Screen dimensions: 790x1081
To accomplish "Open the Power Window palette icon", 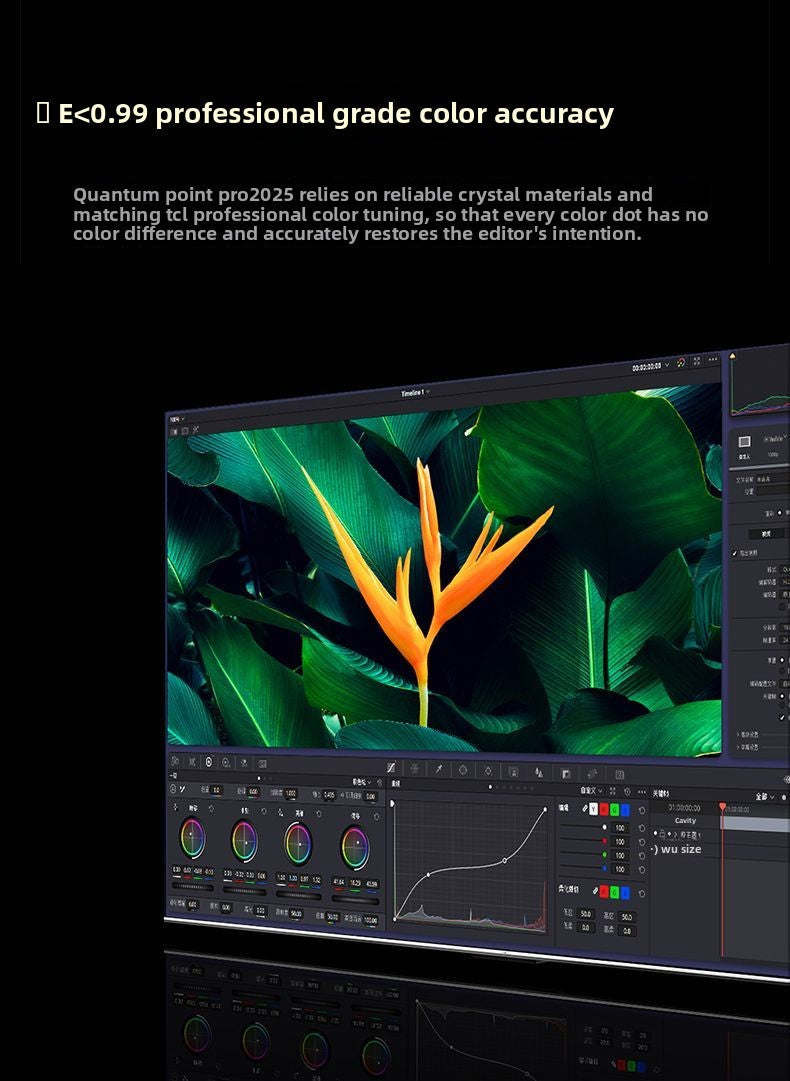I will tap(463, 770).
